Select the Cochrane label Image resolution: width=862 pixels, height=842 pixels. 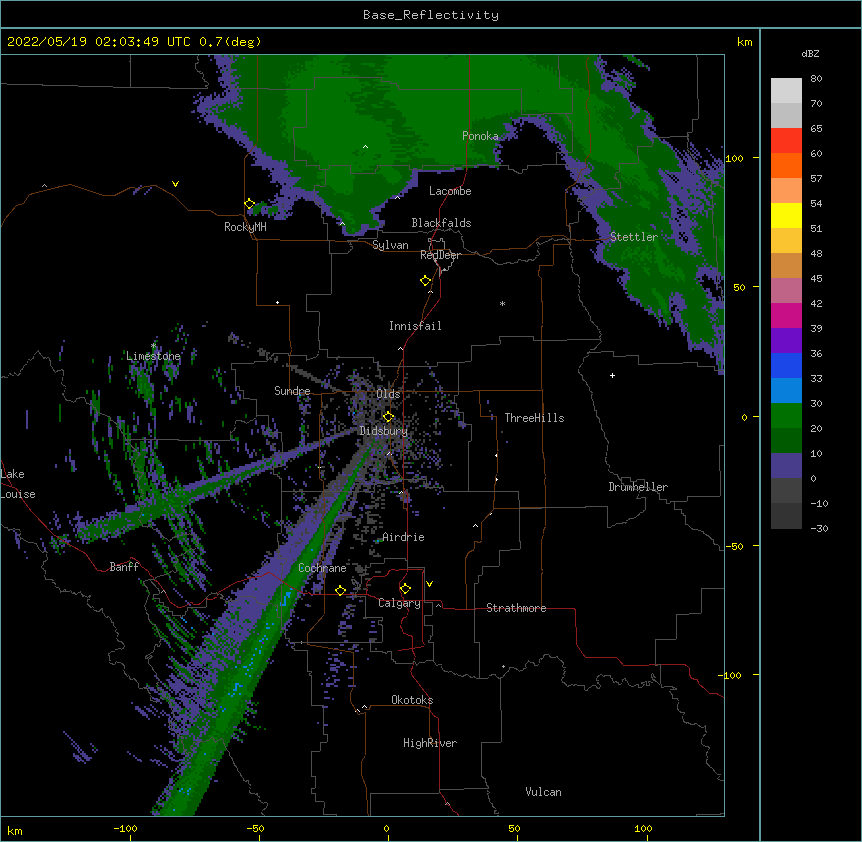point(322,568)
